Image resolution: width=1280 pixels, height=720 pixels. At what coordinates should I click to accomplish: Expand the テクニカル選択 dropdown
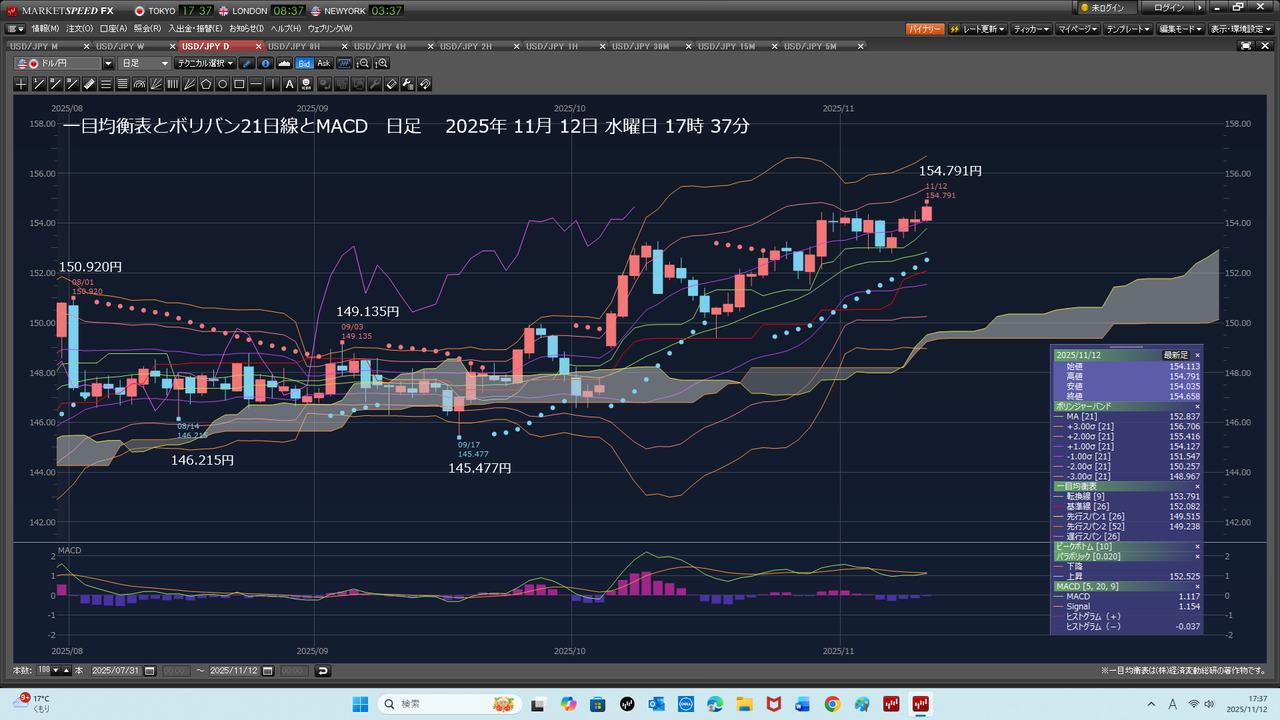tap(205, 63)
